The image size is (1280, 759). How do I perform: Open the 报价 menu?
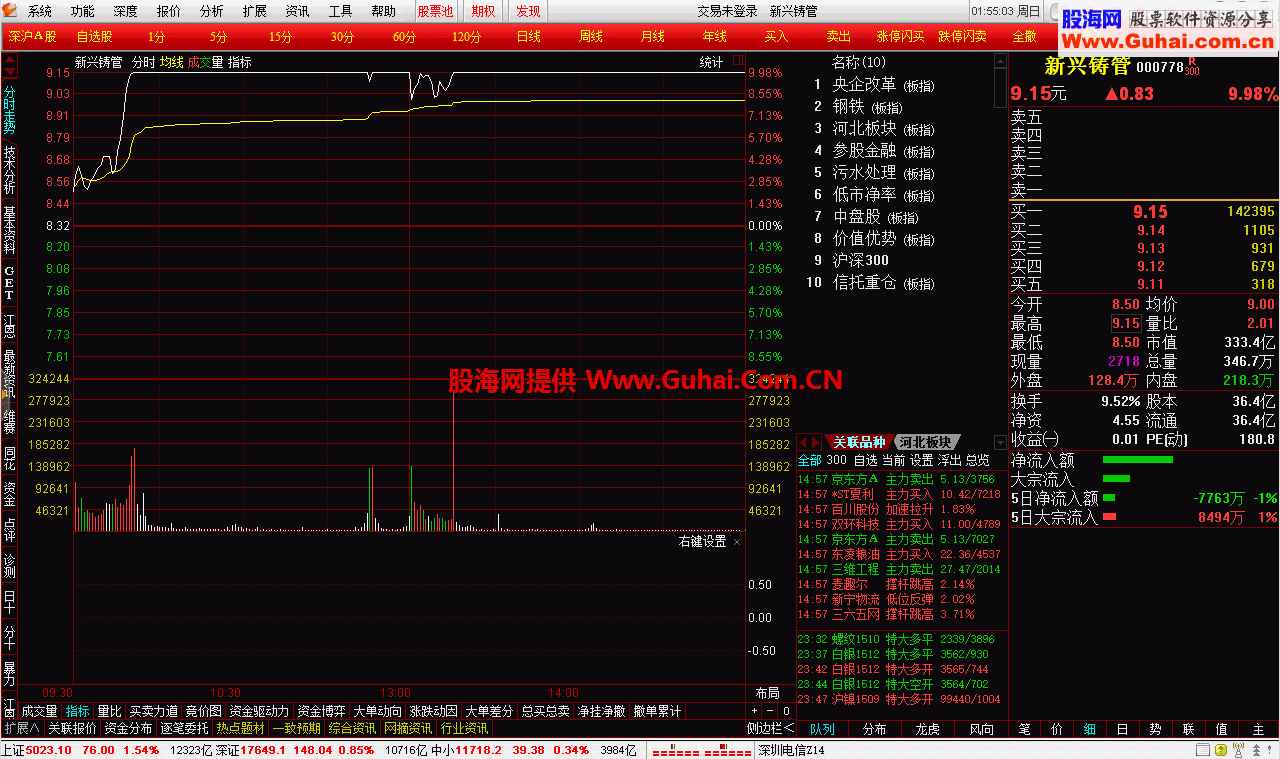[169, 11]
